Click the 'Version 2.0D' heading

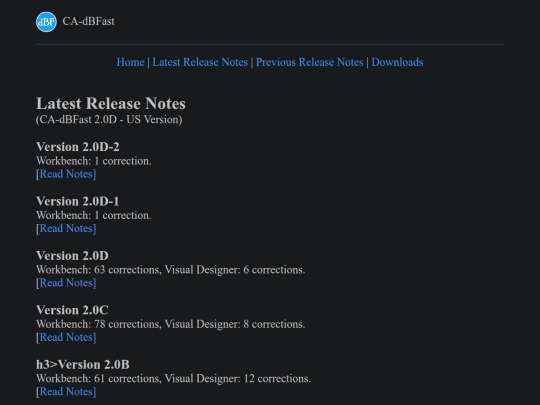coord(72,256)
